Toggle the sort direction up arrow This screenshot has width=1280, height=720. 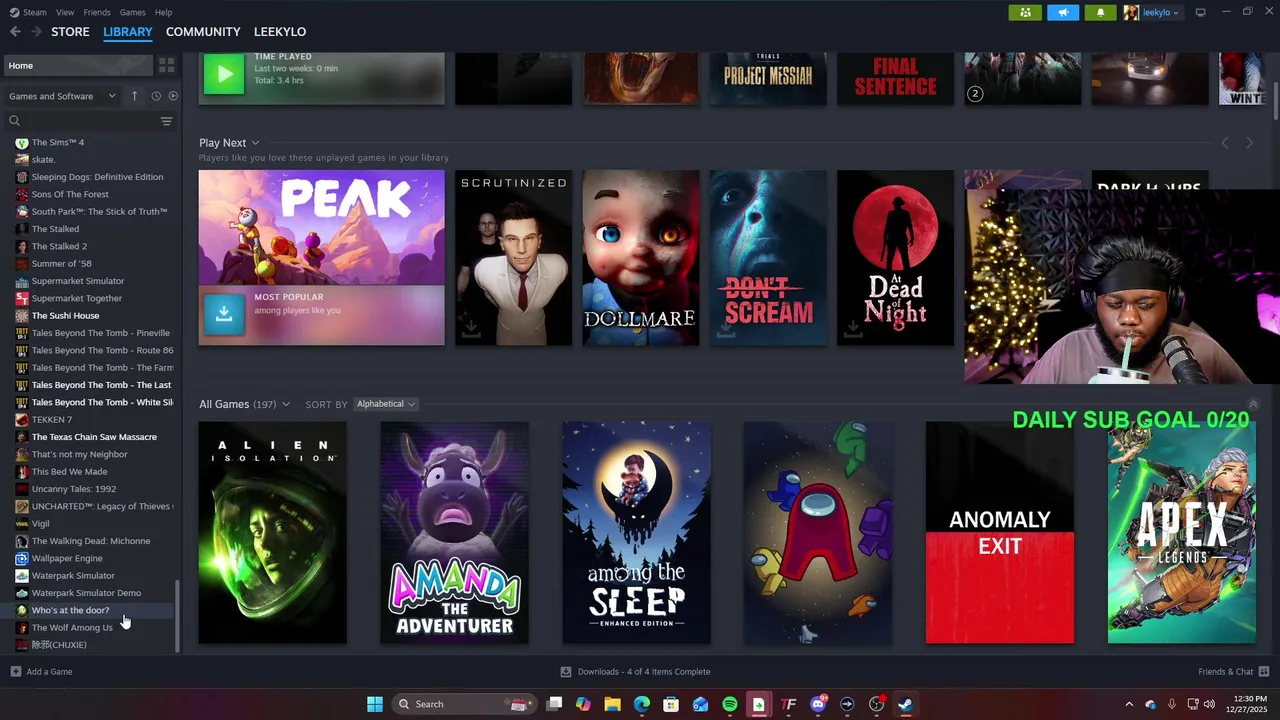point(135,96)
